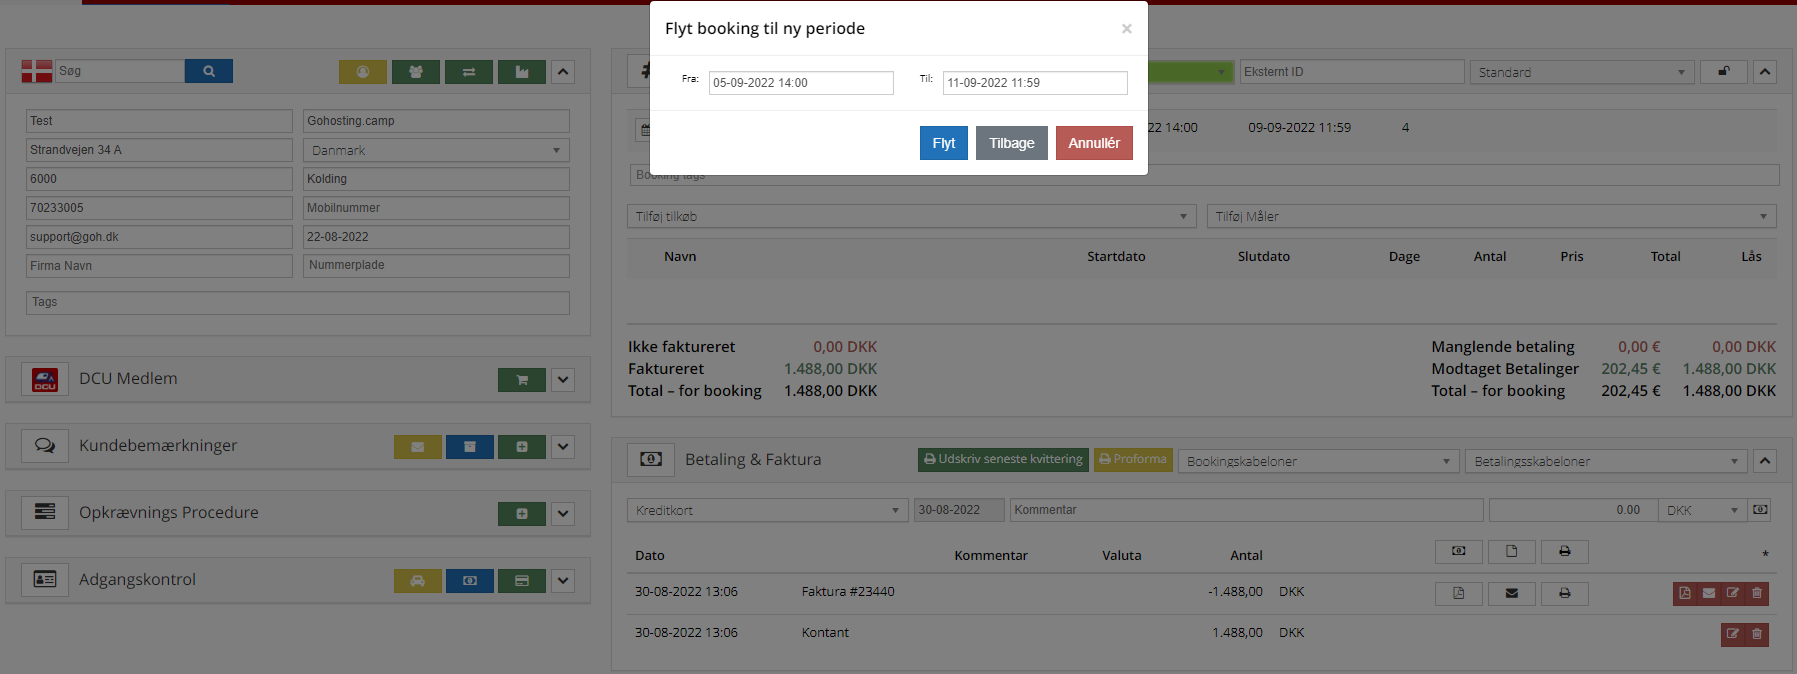The height and width of the screenshot is (674, 1797).
Task: Click the yellow envelope icon in Kundebemærkninger
Action: click(x=417, y=447)
